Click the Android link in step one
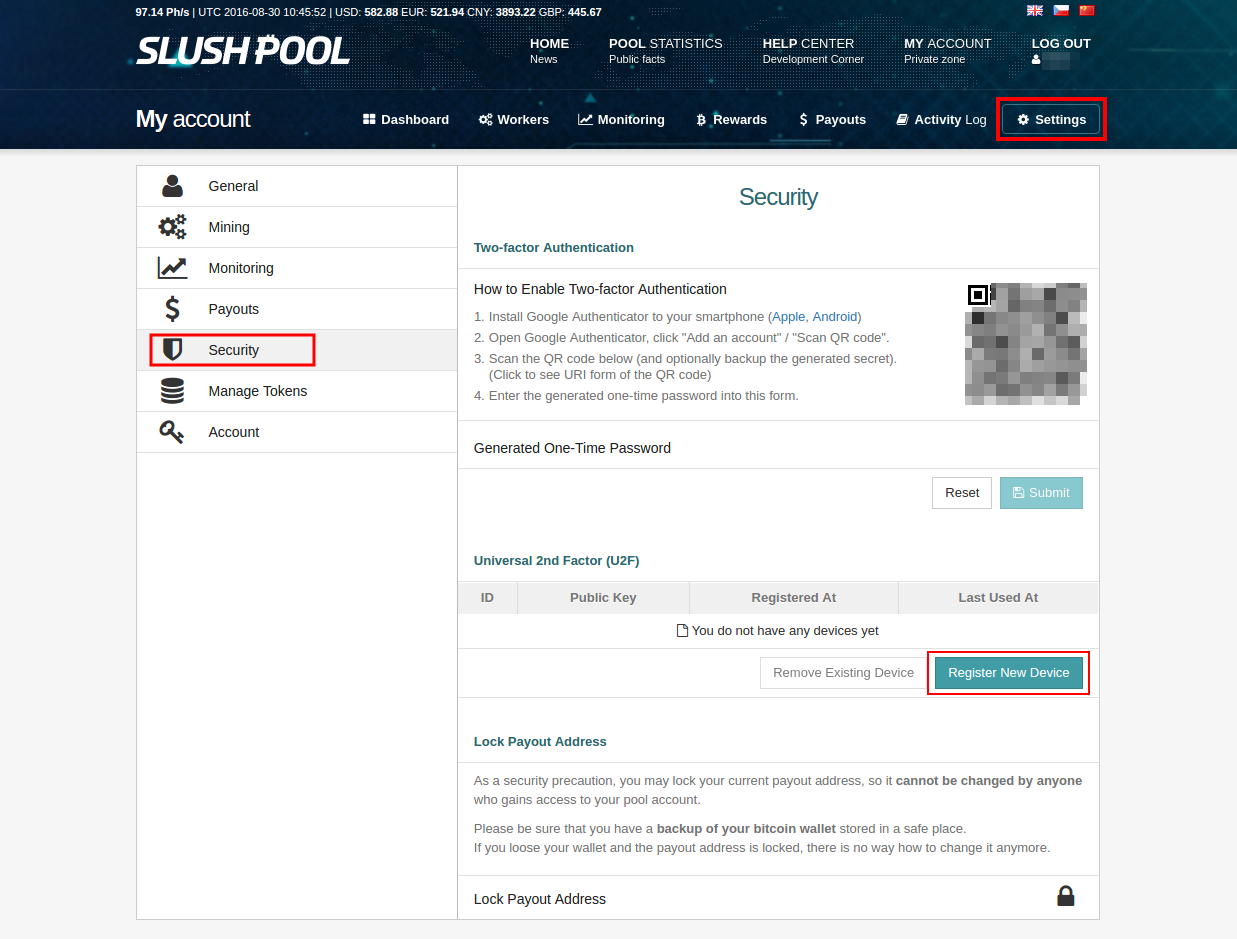This screenshot has width=1237, height=939. point(836,316)
